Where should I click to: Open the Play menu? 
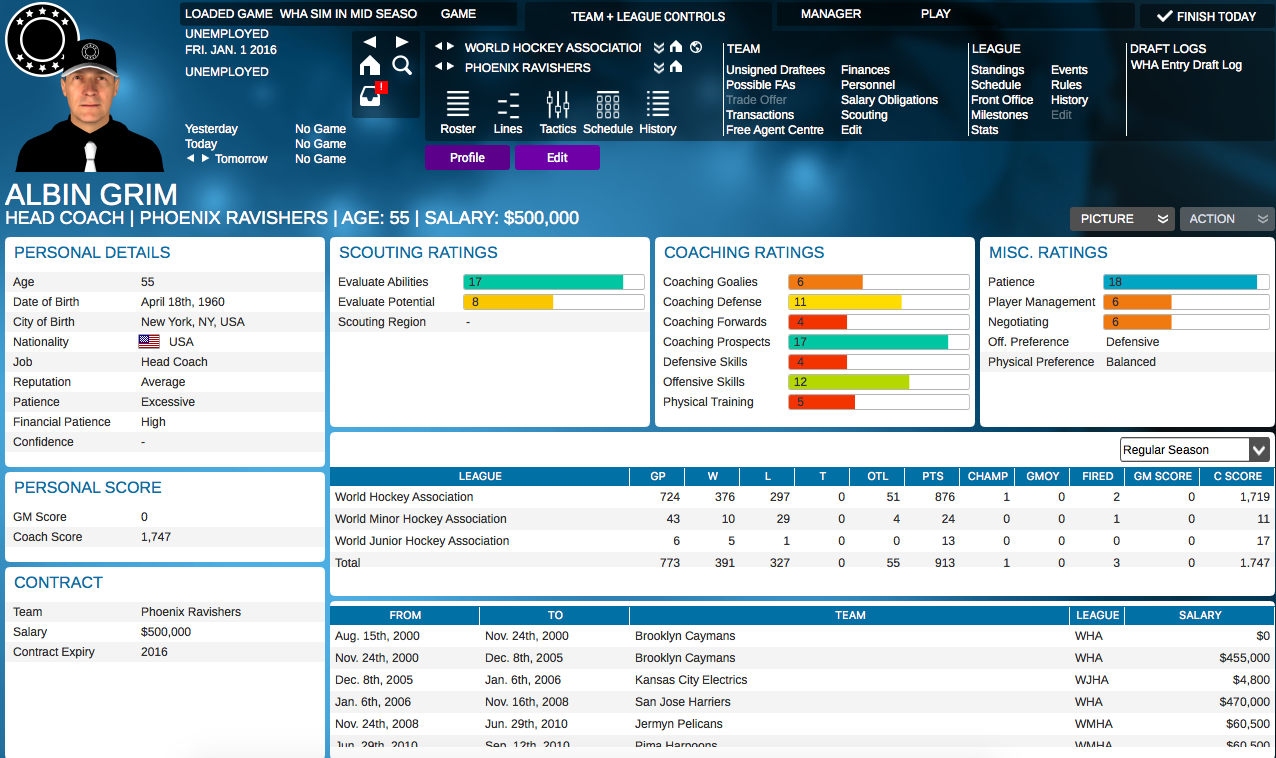(x=936, y=14)
